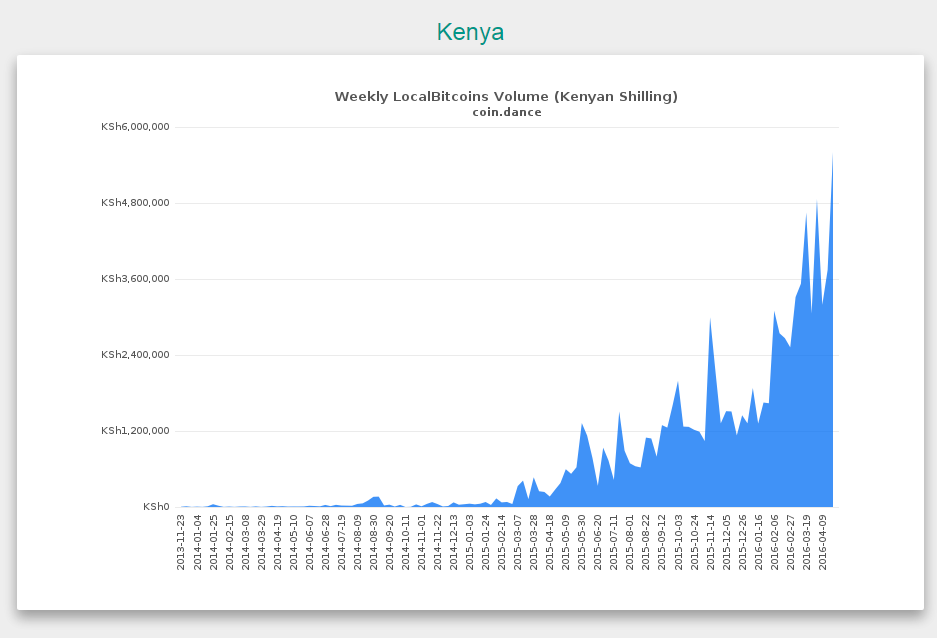Click the 2015-05-09 date label

(x=565, y=542)
